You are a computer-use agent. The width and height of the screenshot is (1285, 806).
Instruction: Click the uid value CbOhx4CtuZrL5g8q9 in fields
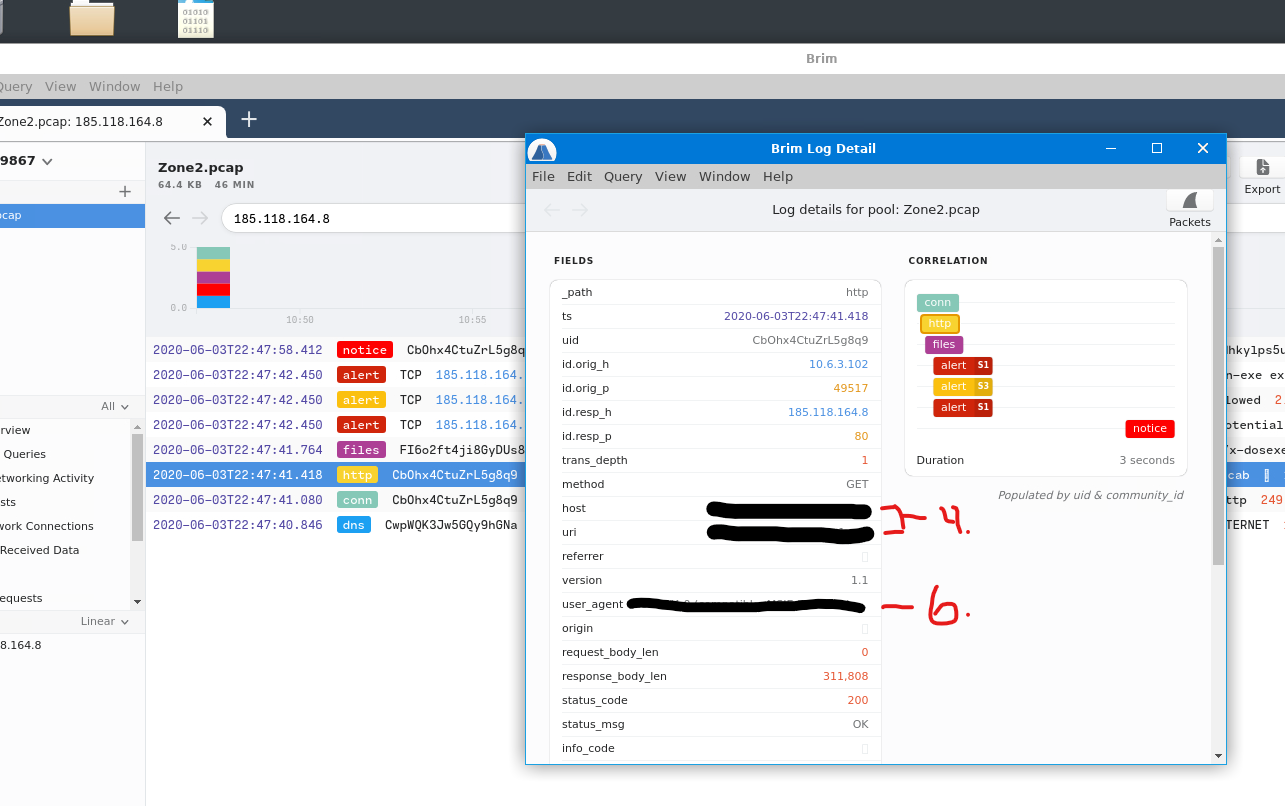tap(810, 340)
